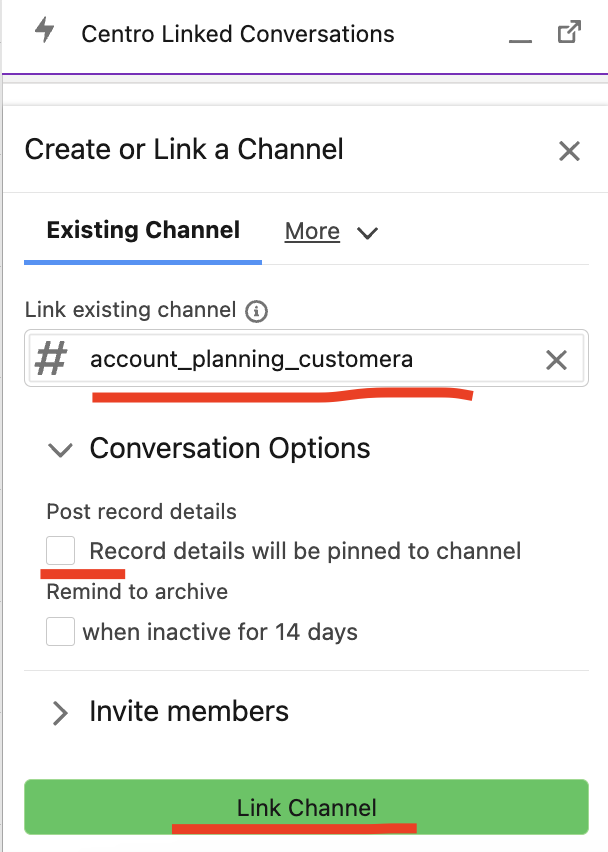
Task: Click the lightning bolt utility icon
Action: point(45,29)
